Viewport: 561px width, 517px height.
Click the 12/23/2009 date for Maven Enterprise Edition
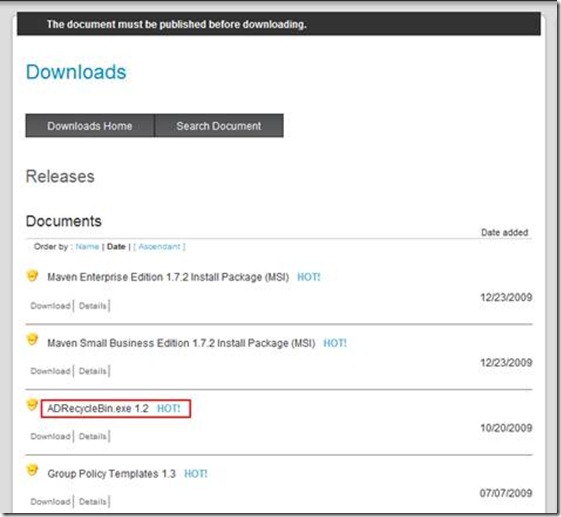tap(506, 297)
